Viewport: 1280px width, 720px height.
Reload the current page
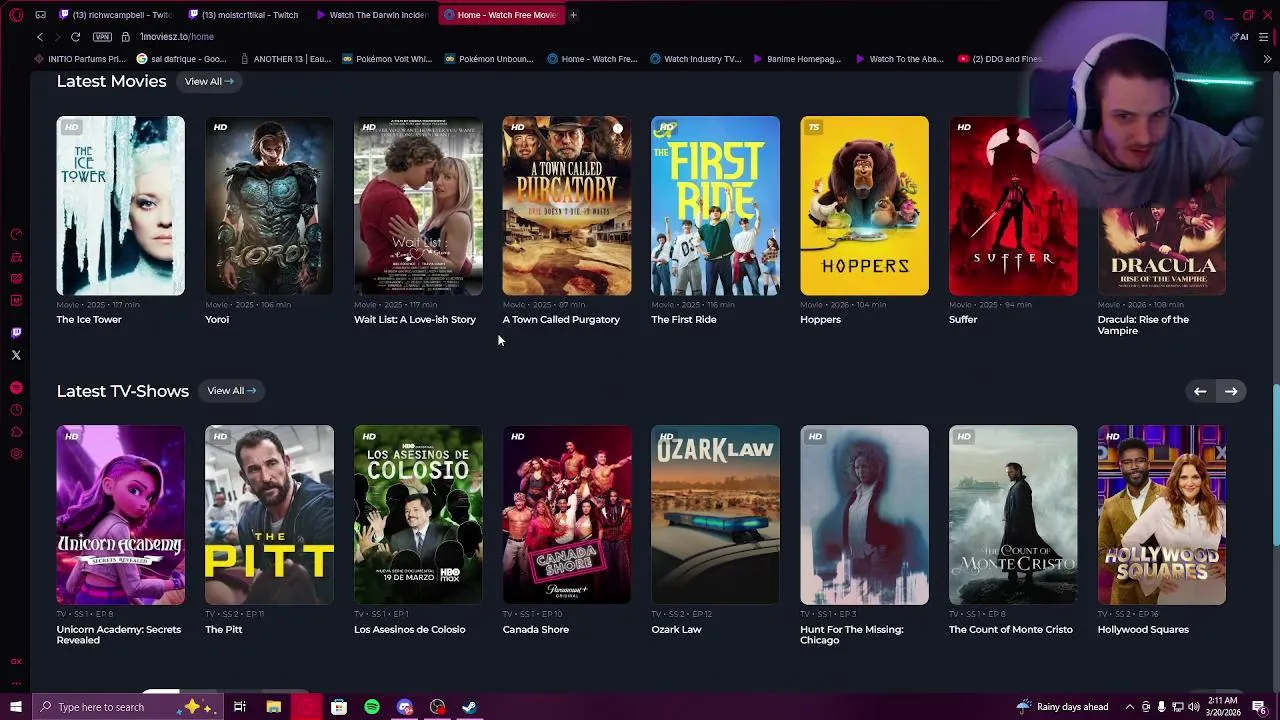pos(75,37)
